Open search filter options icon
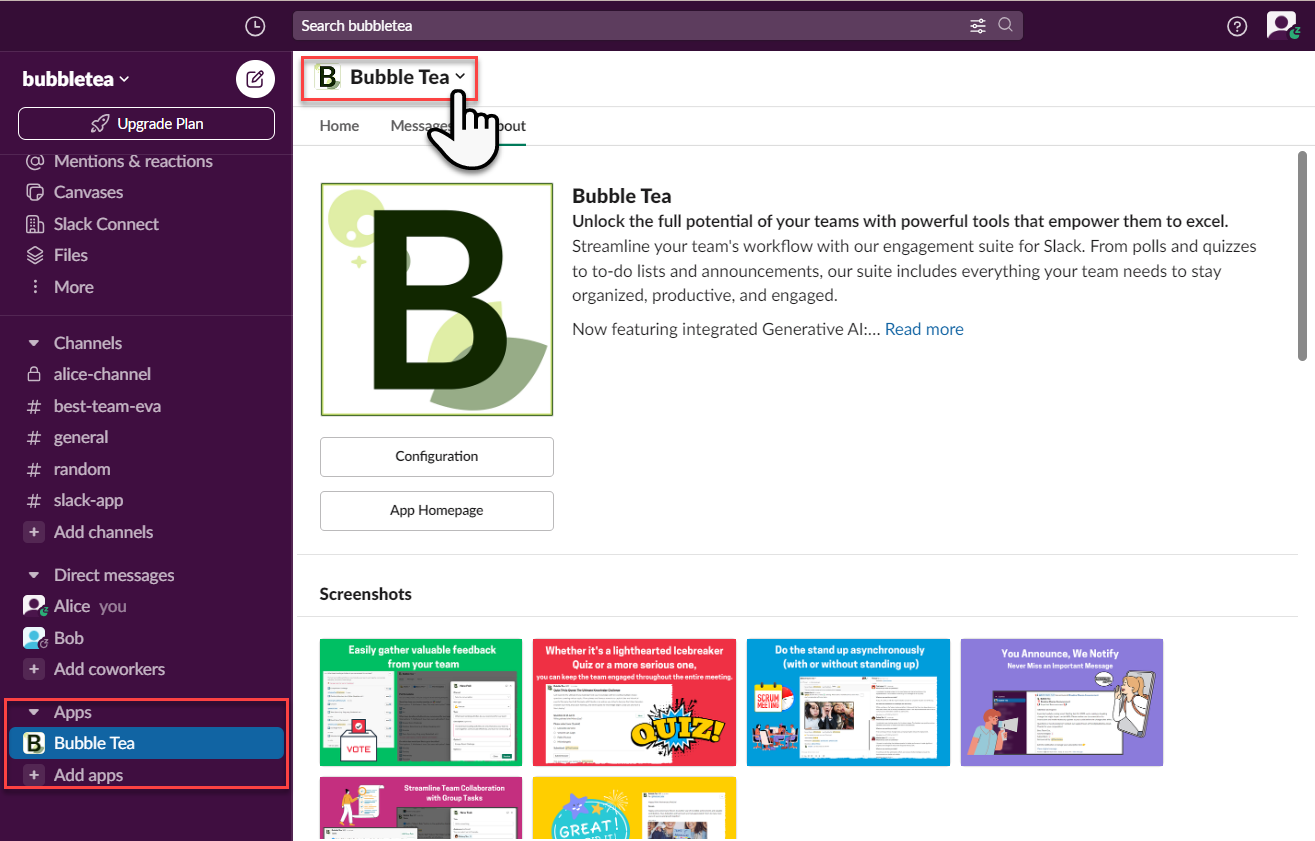The height and width of the screenshot is (841, 1315). [978, 26]
